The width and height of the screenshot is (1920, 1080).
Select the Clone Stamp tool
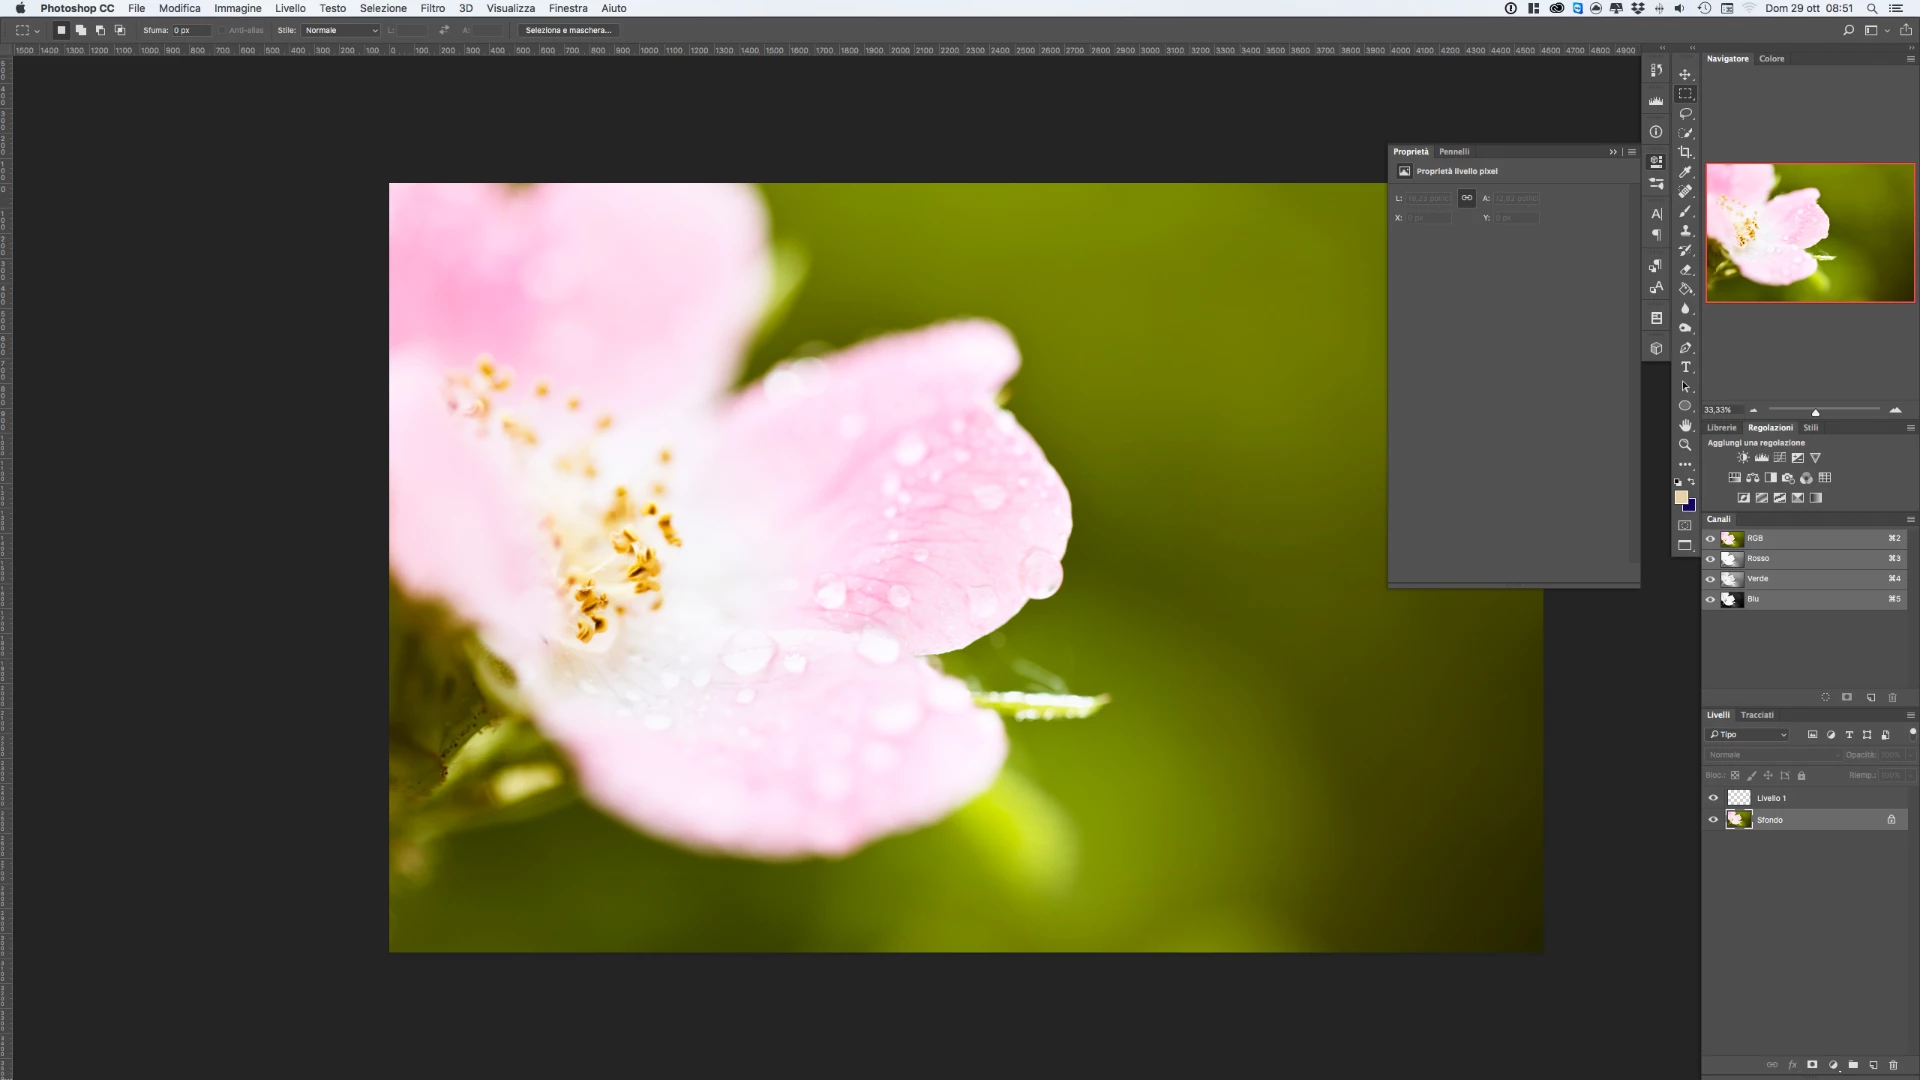click(1685, 231)
